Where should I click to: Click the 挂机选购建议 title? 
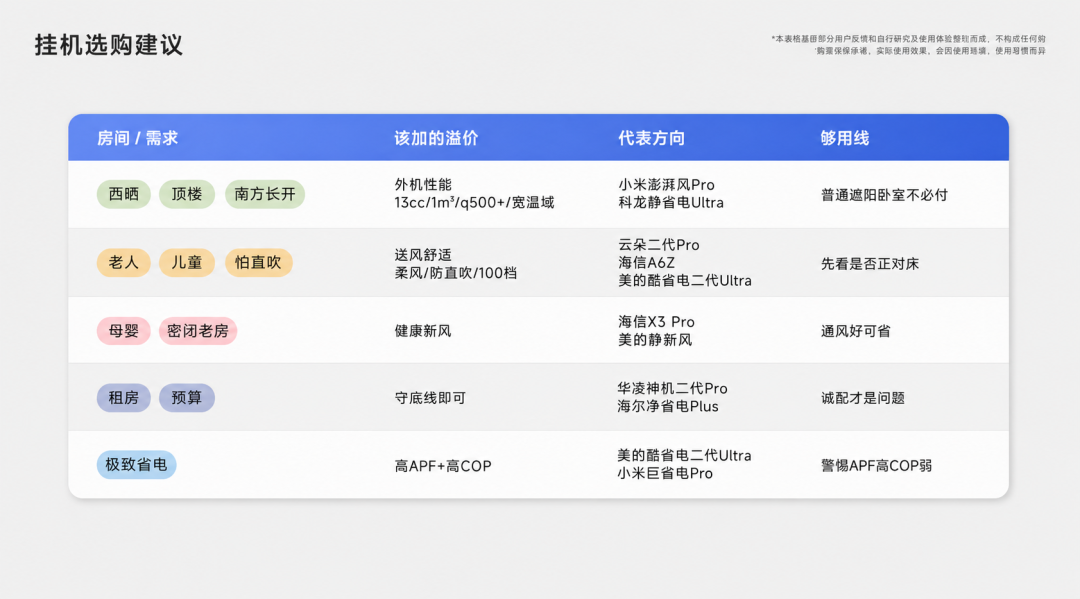click(109, 45)
